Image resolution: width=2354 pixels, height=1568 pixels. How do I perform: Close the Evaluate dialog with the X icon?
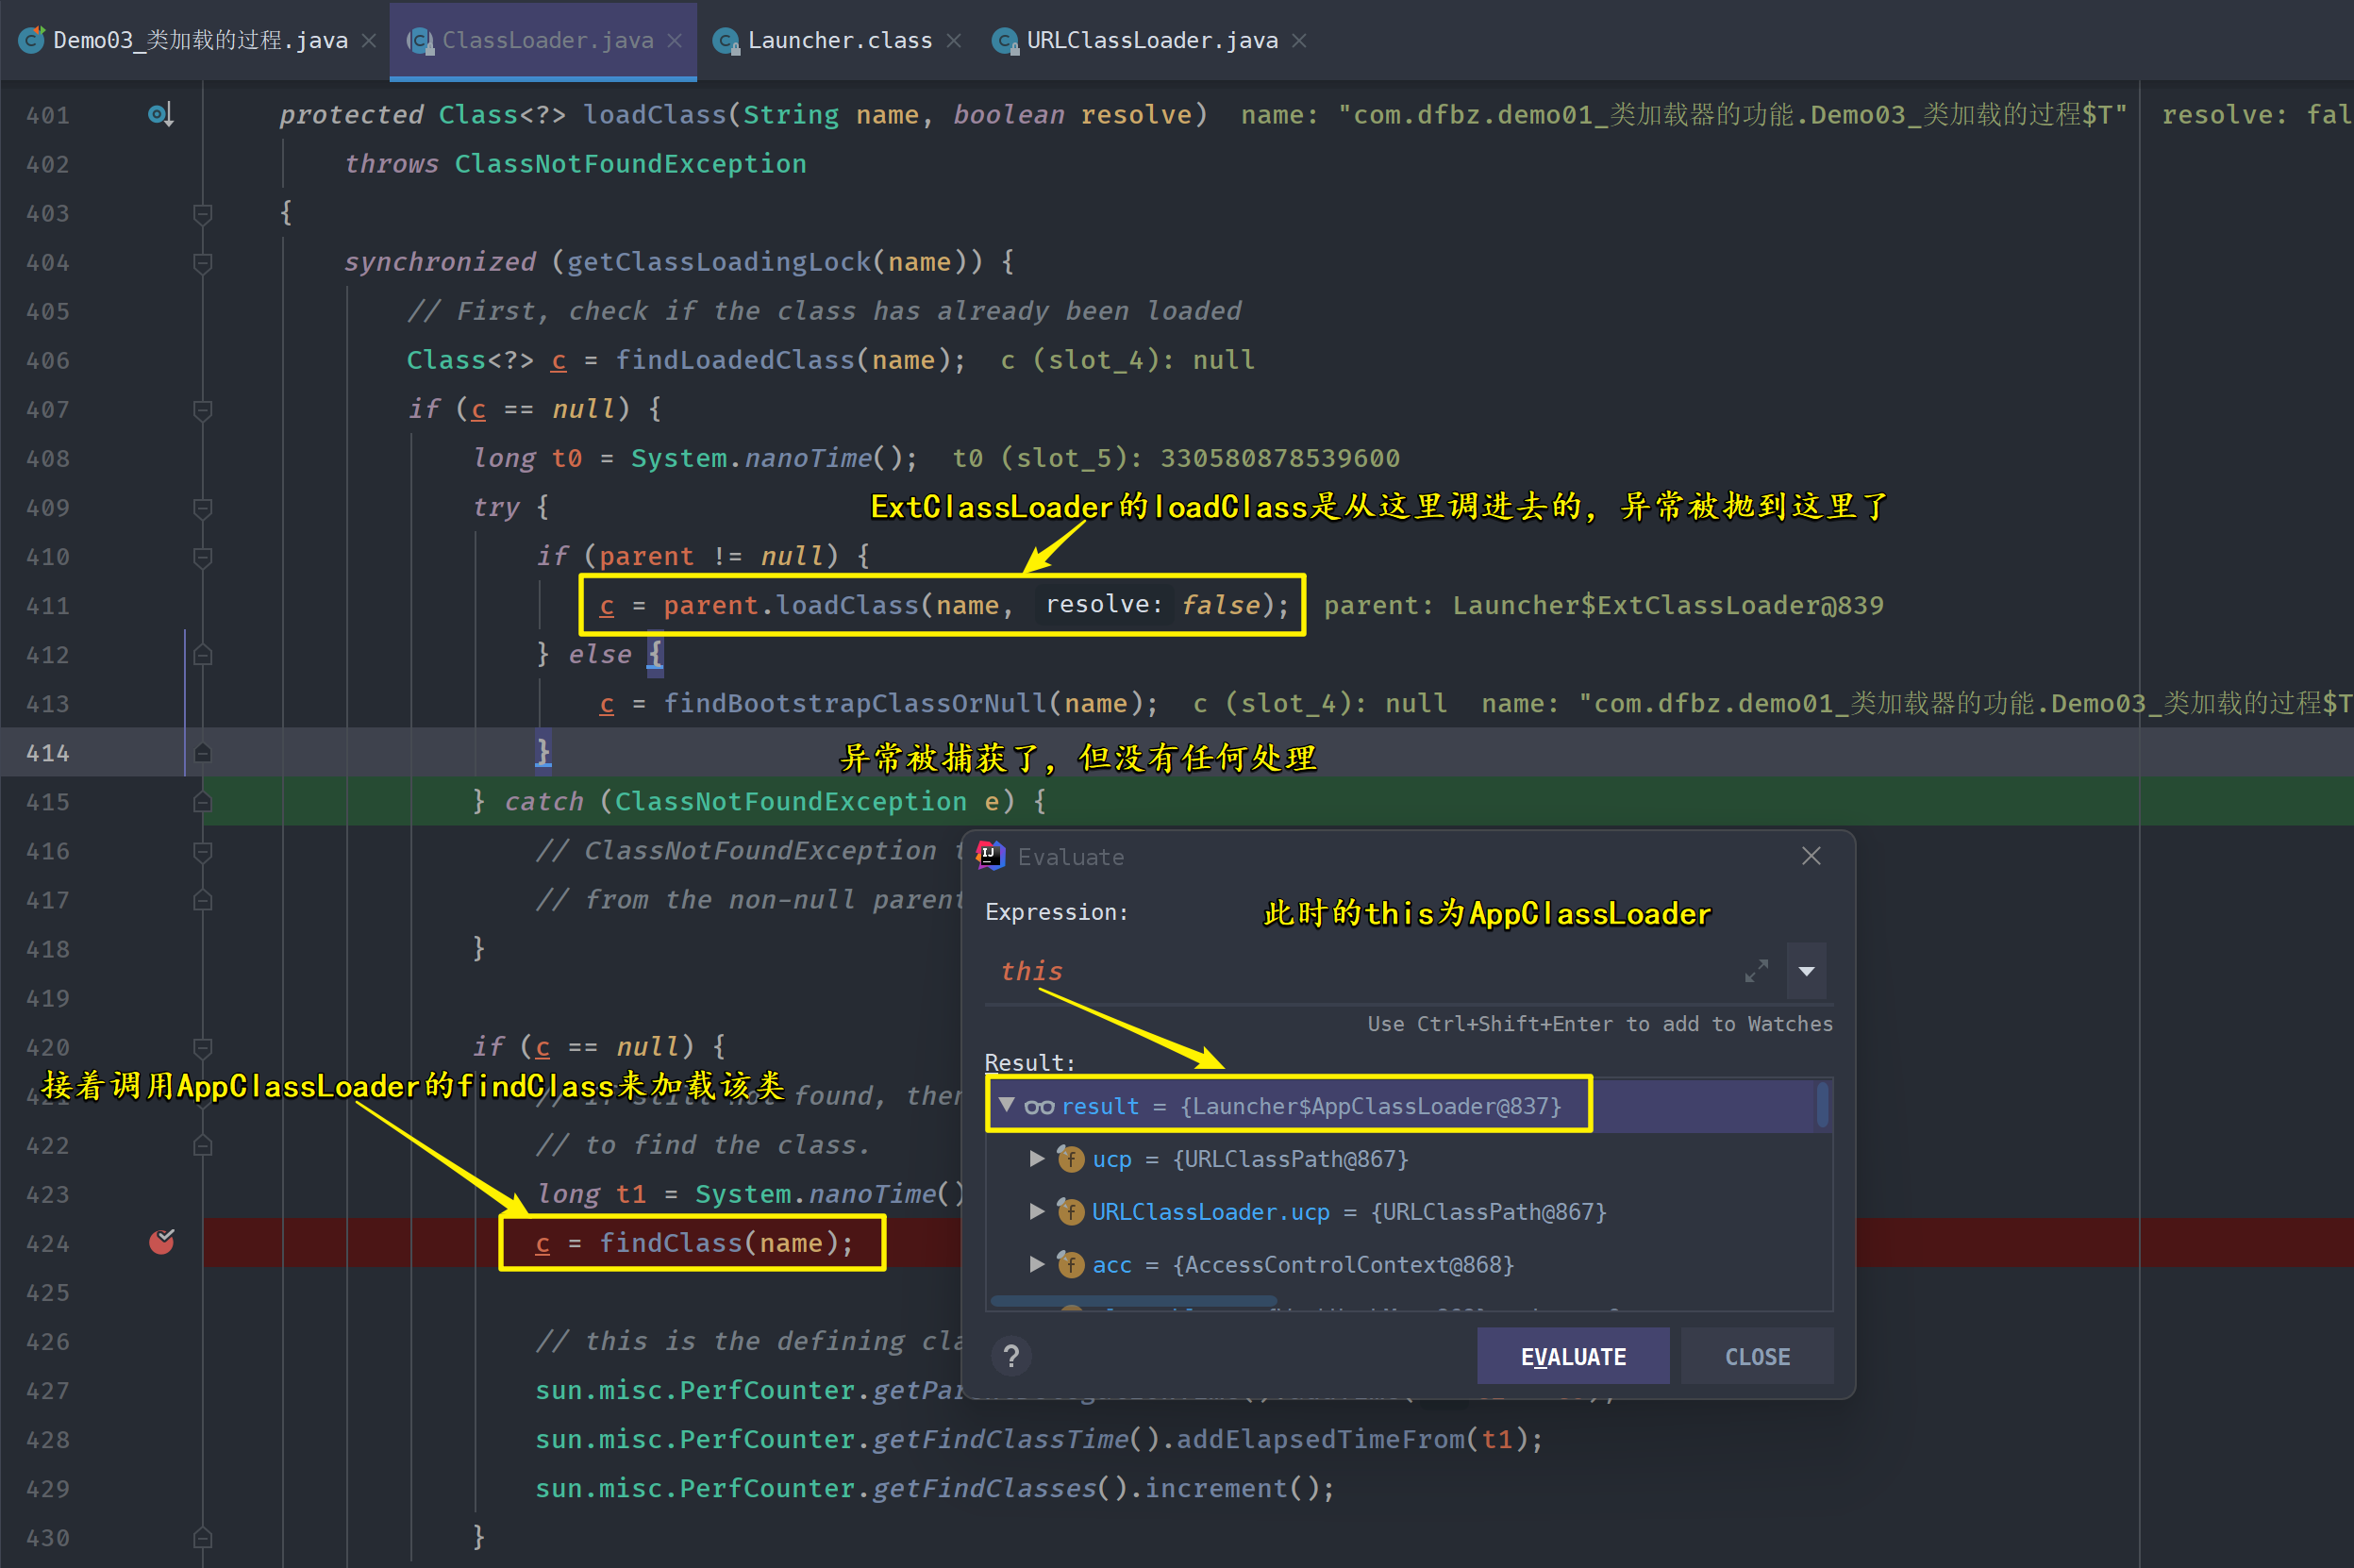click(x=1811, y=856)
